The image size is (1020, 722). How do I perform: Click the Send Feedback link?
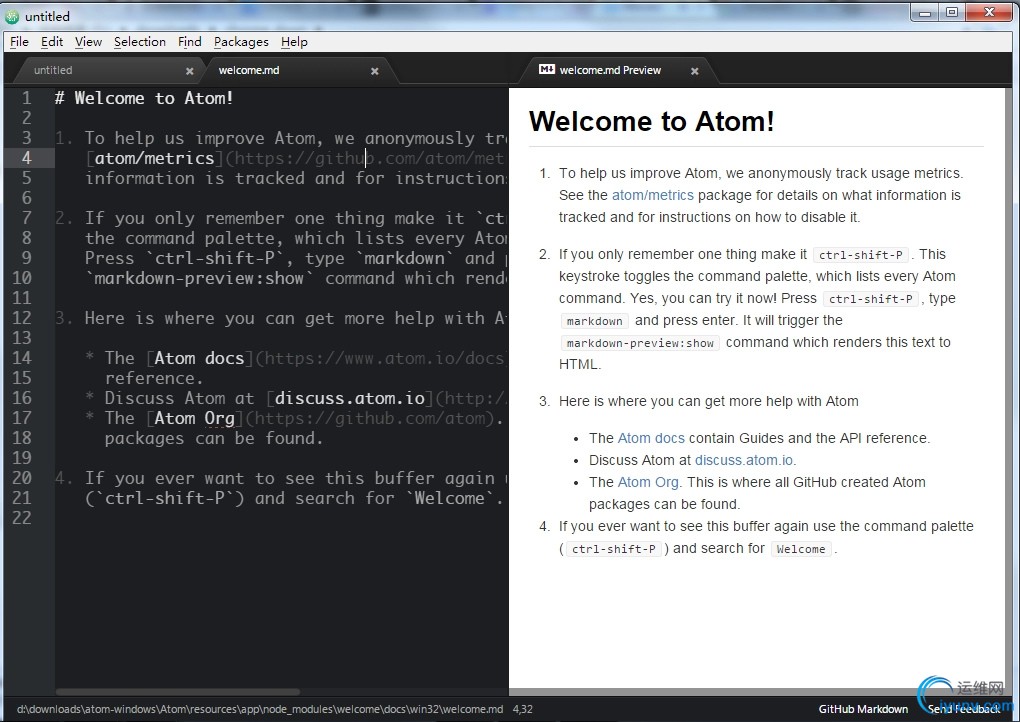pos(964,709)
